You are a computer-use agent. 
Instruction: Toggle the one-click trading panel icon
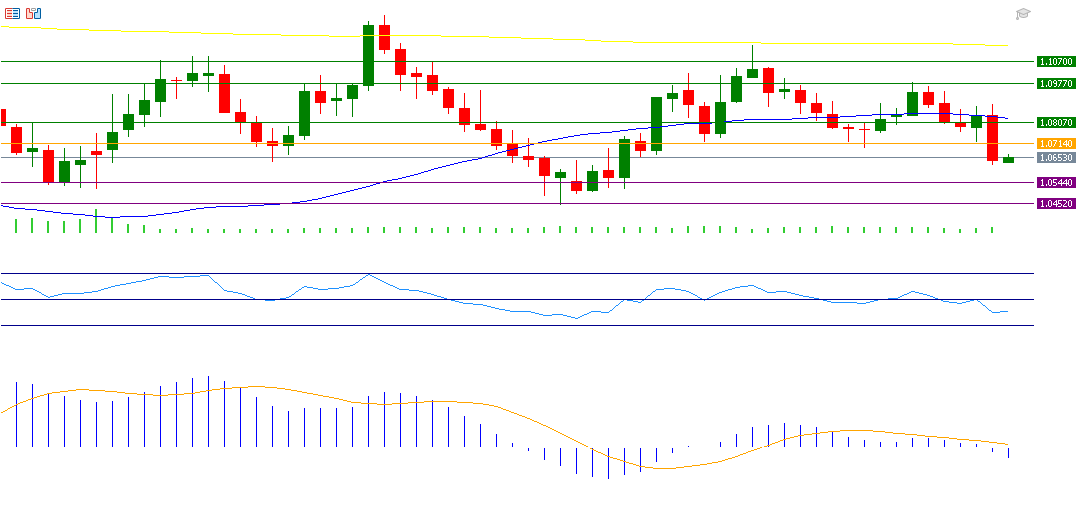coord(34,13)
